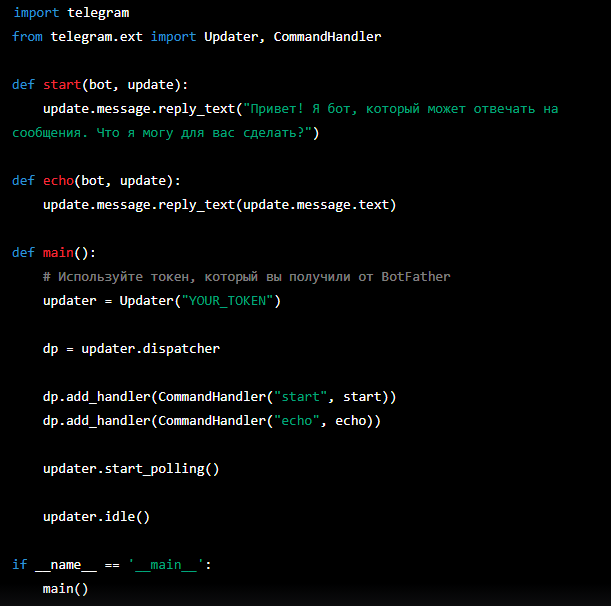Click 'CommandHandler' in the from-import line
Viewport: 611px width, 606px height.
click(x=327, y=37)
